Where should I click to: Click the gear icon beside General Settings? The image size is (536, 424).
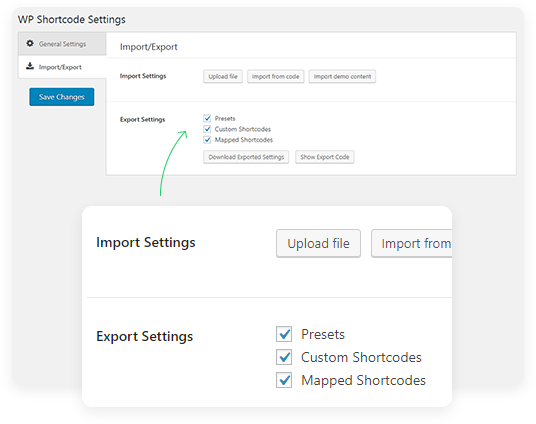coord(30,43)
